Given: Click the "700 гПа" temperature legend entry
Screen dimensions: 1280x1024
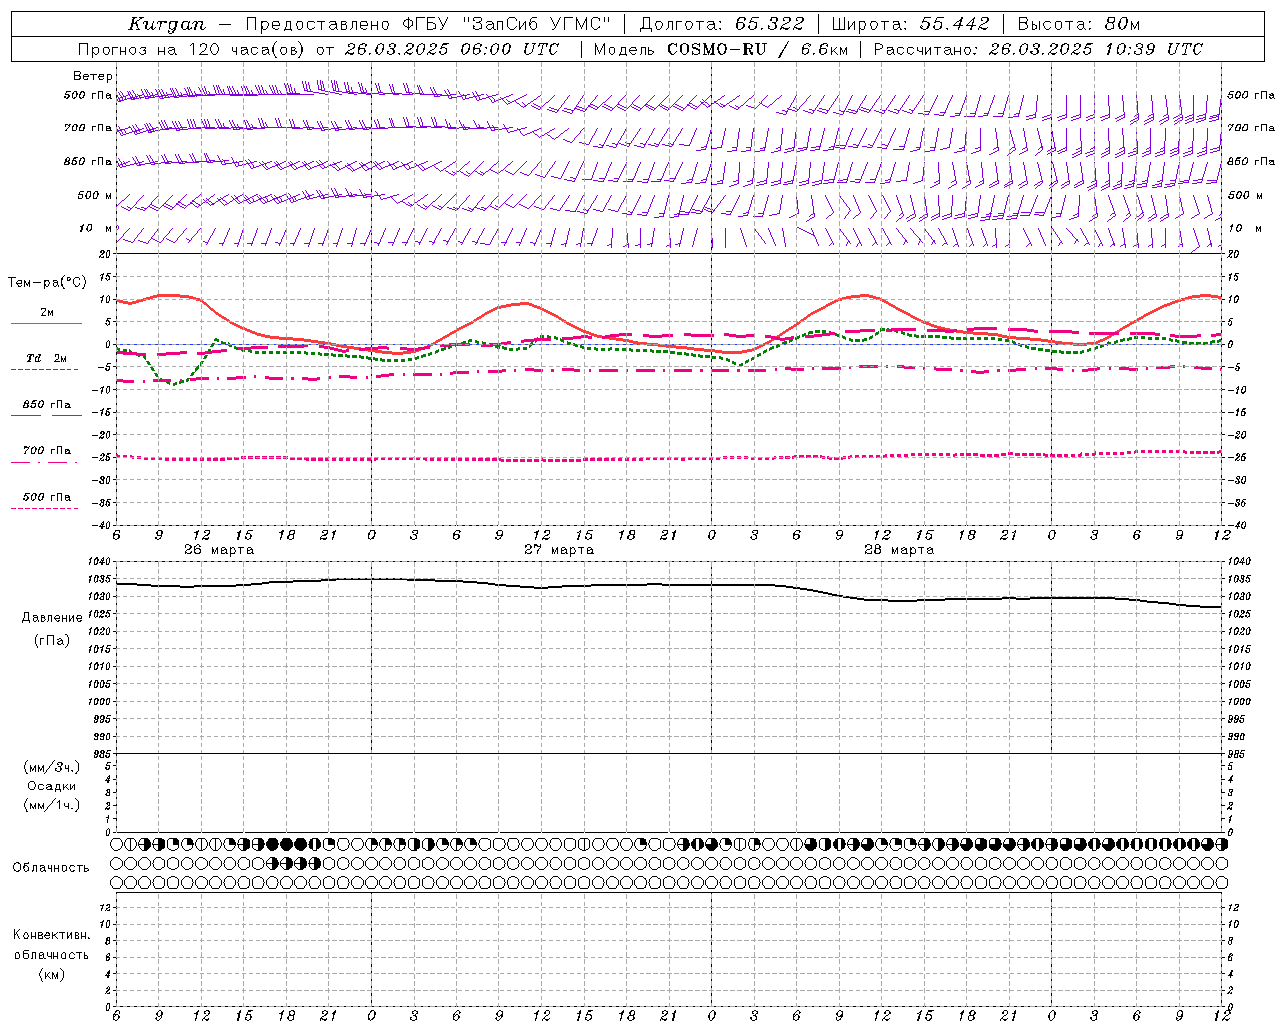Looking at the screenshot, I should (47, 451).
